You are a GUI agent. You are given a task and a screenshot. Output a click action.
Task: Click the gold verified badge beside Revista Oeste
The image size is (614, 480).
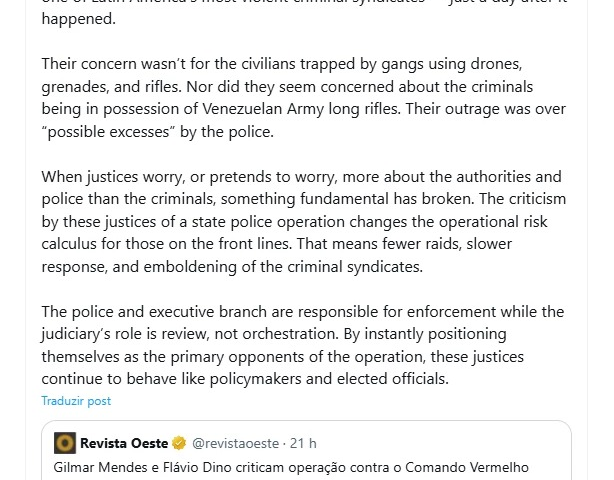click(x=179, y=443)
